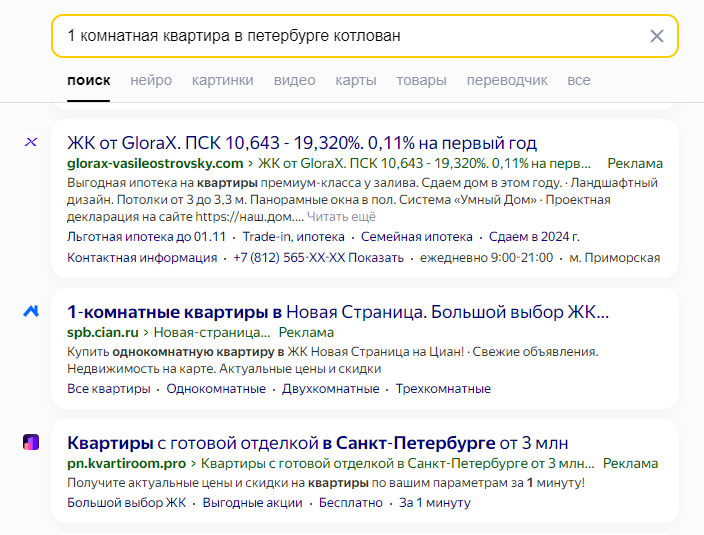Open "Квартиры с готовой отделкой" result title

317,443
